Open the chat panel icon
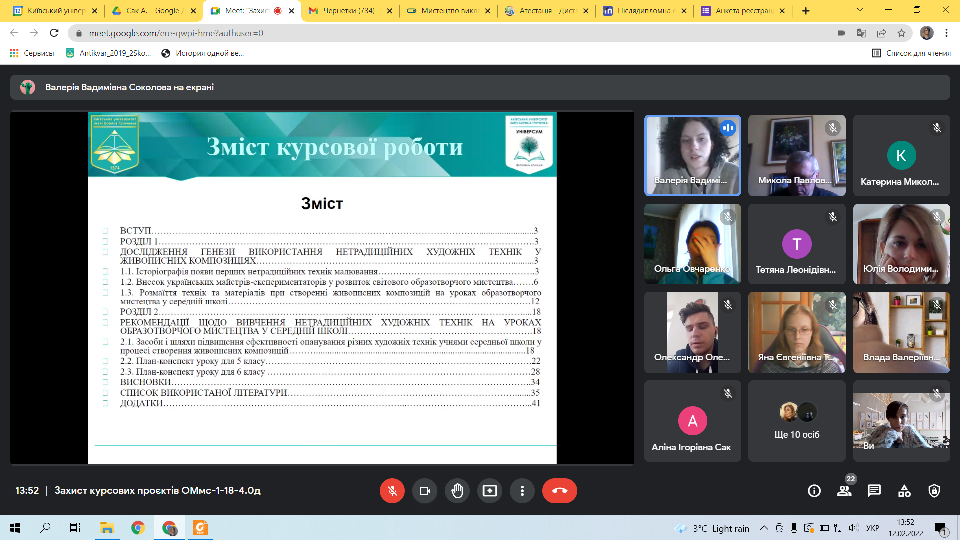The height and width of the screenshot is (540, 960). coord(874,491)
